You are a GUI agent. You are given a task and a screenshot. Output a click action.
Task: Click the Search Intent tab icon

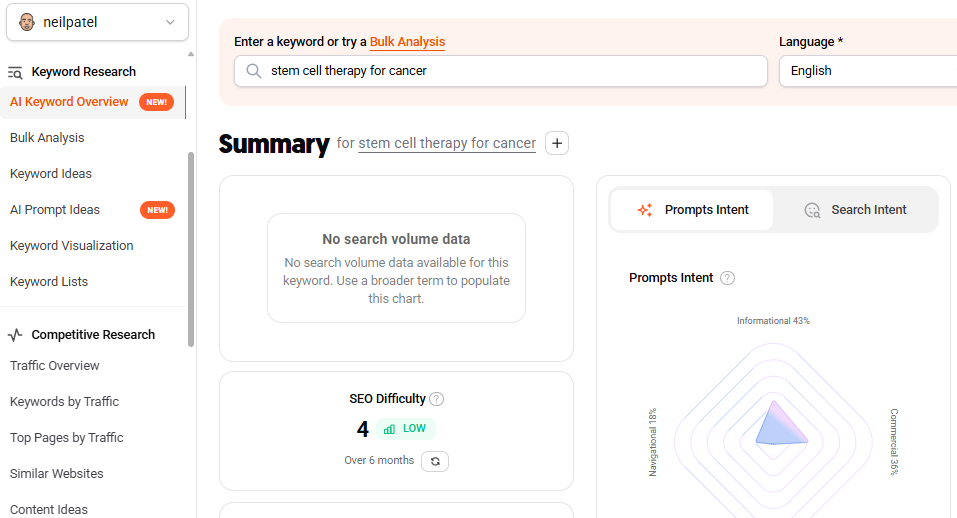tap(812, 210)
